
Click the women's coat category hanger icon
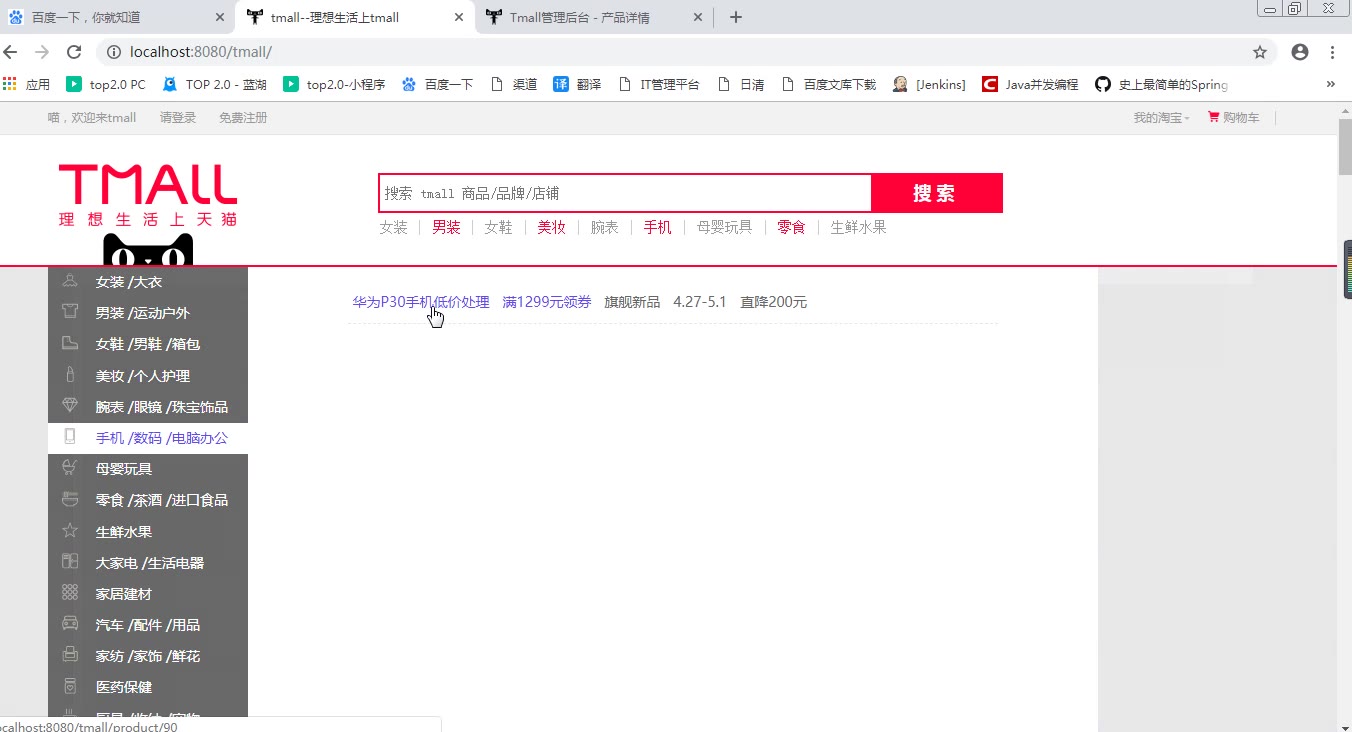pyautogui.click(x=70, y=281)
